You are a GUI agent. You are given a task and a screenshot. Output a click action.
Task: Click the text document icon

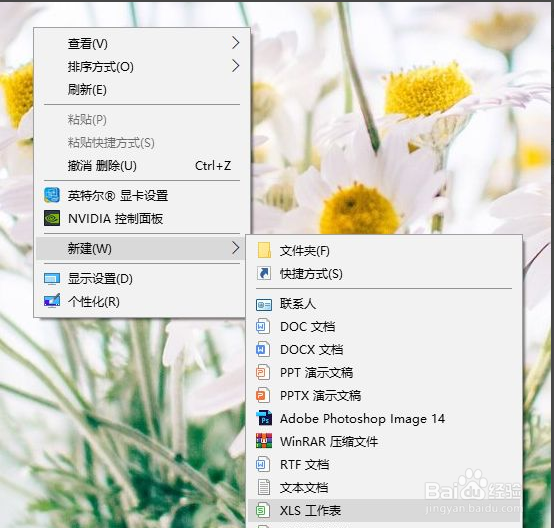point(264,487)
